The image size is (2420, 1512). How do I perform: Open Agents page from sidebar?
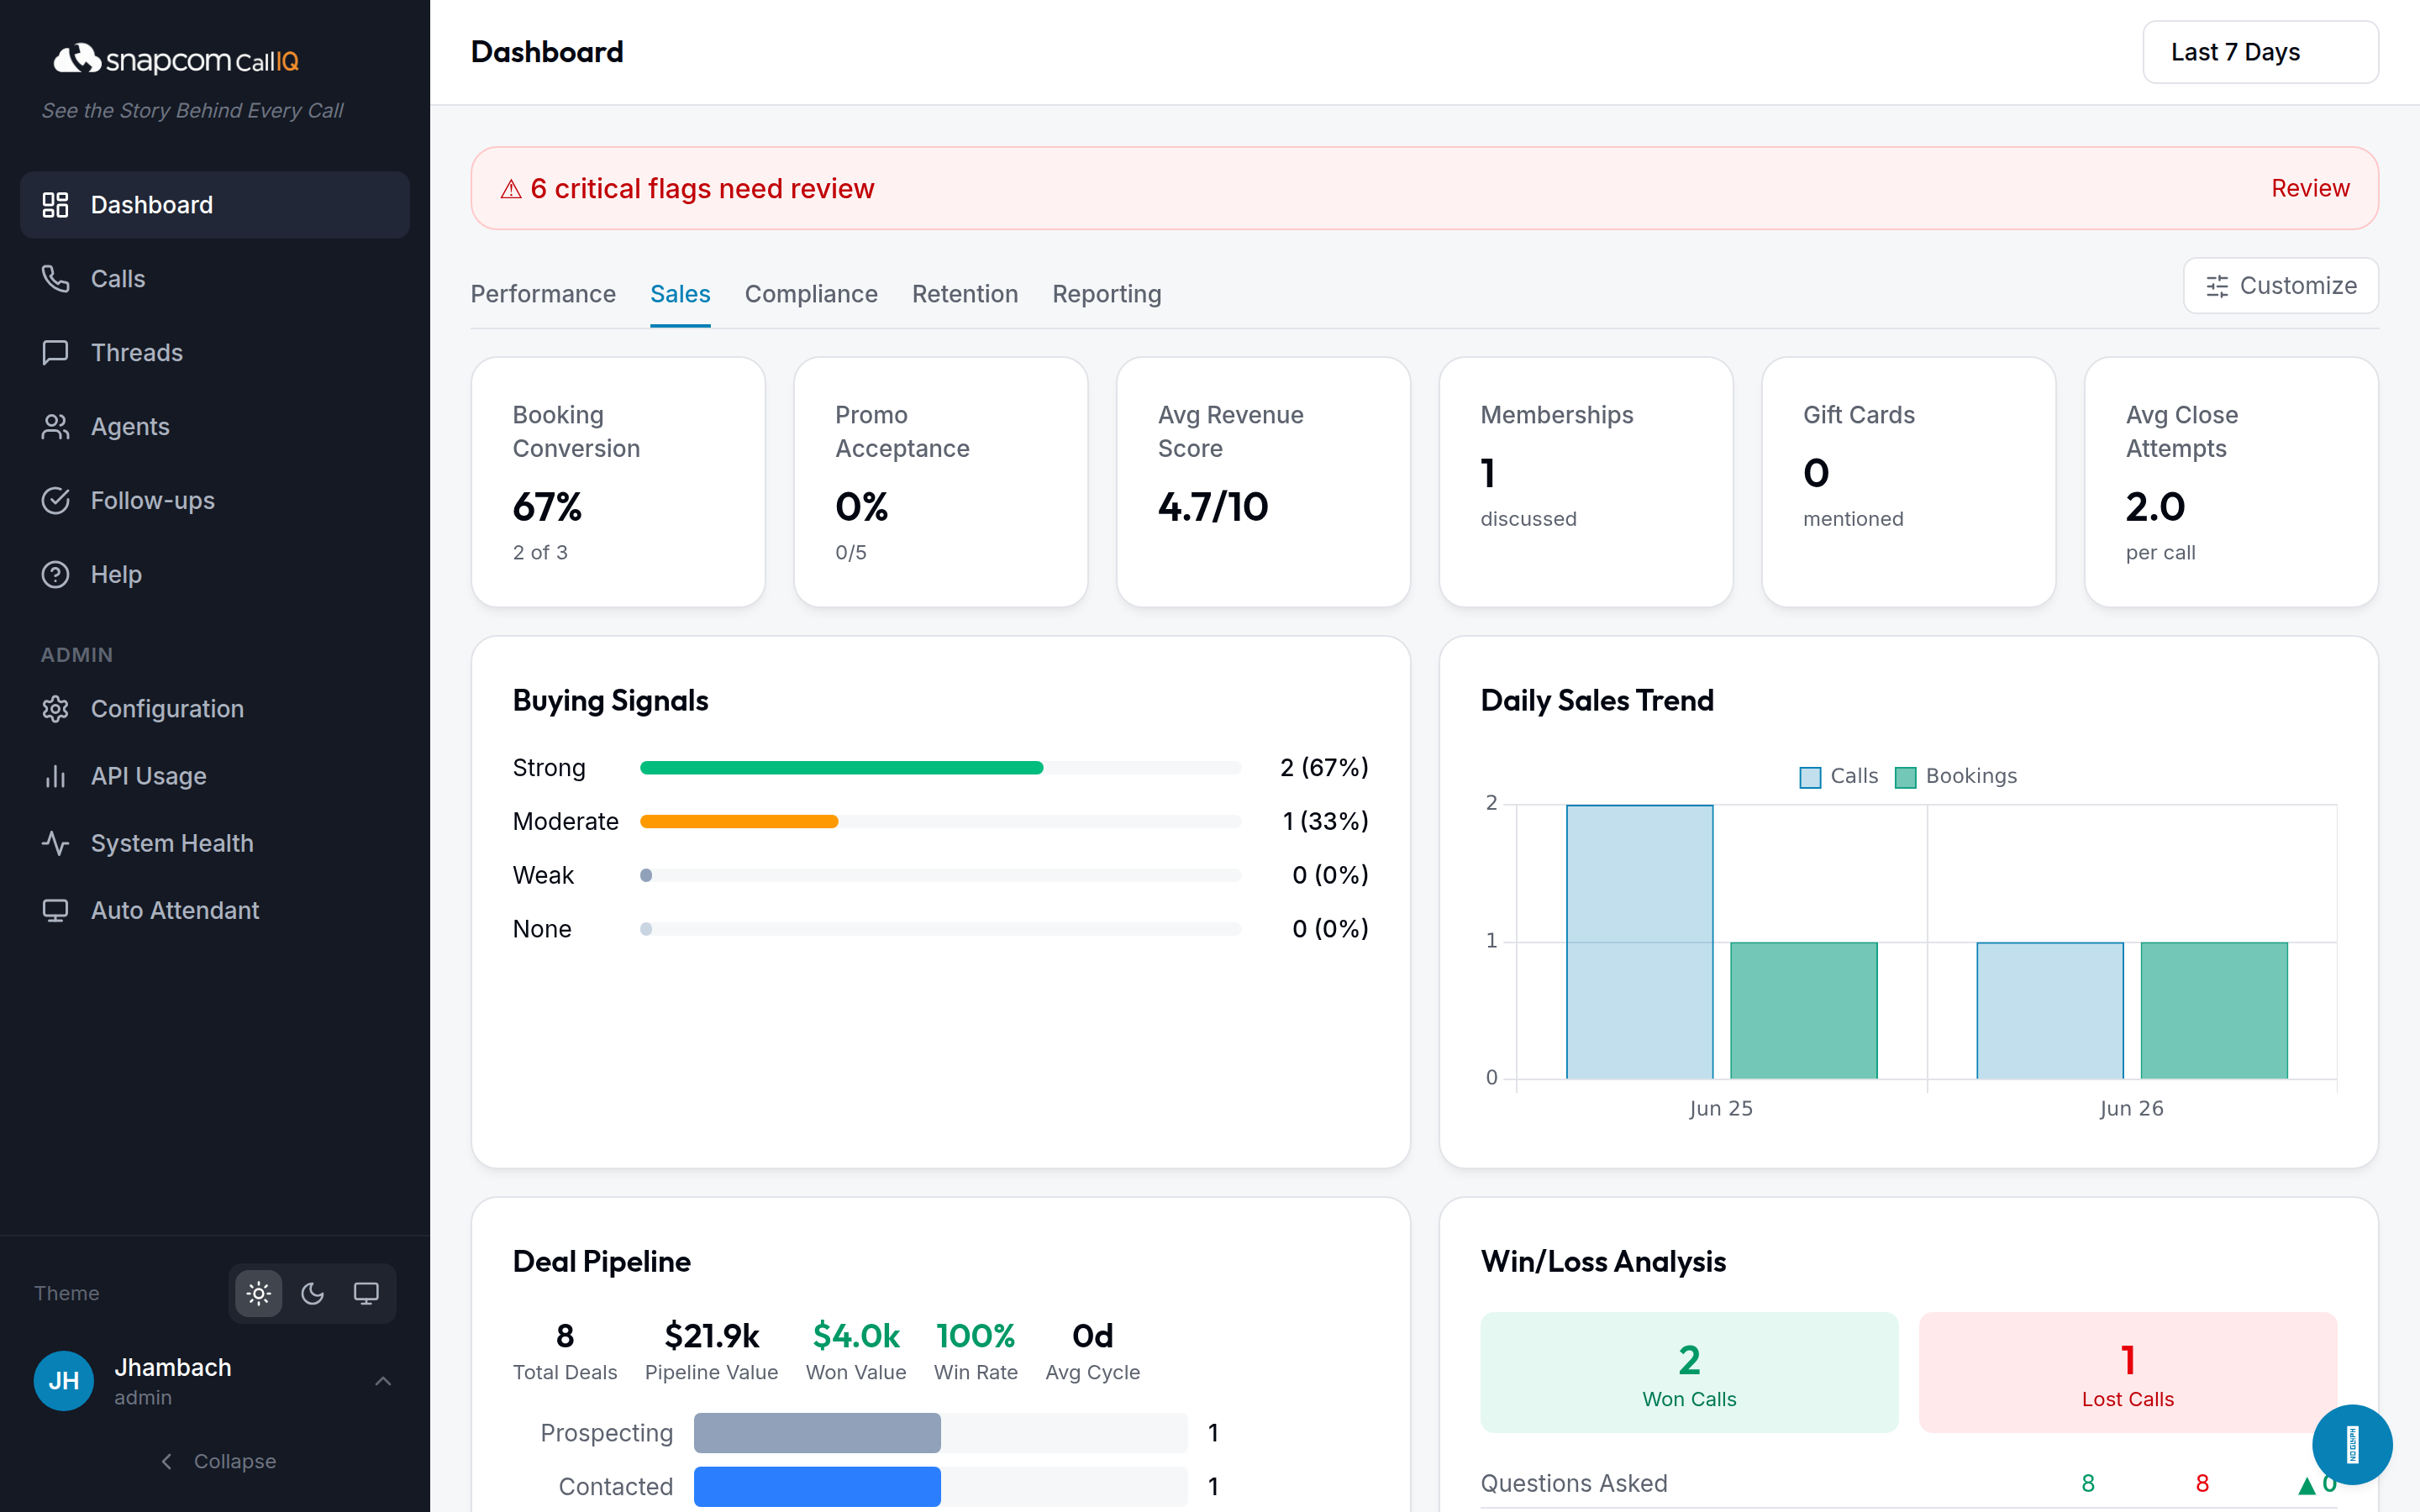coord(215,427)
